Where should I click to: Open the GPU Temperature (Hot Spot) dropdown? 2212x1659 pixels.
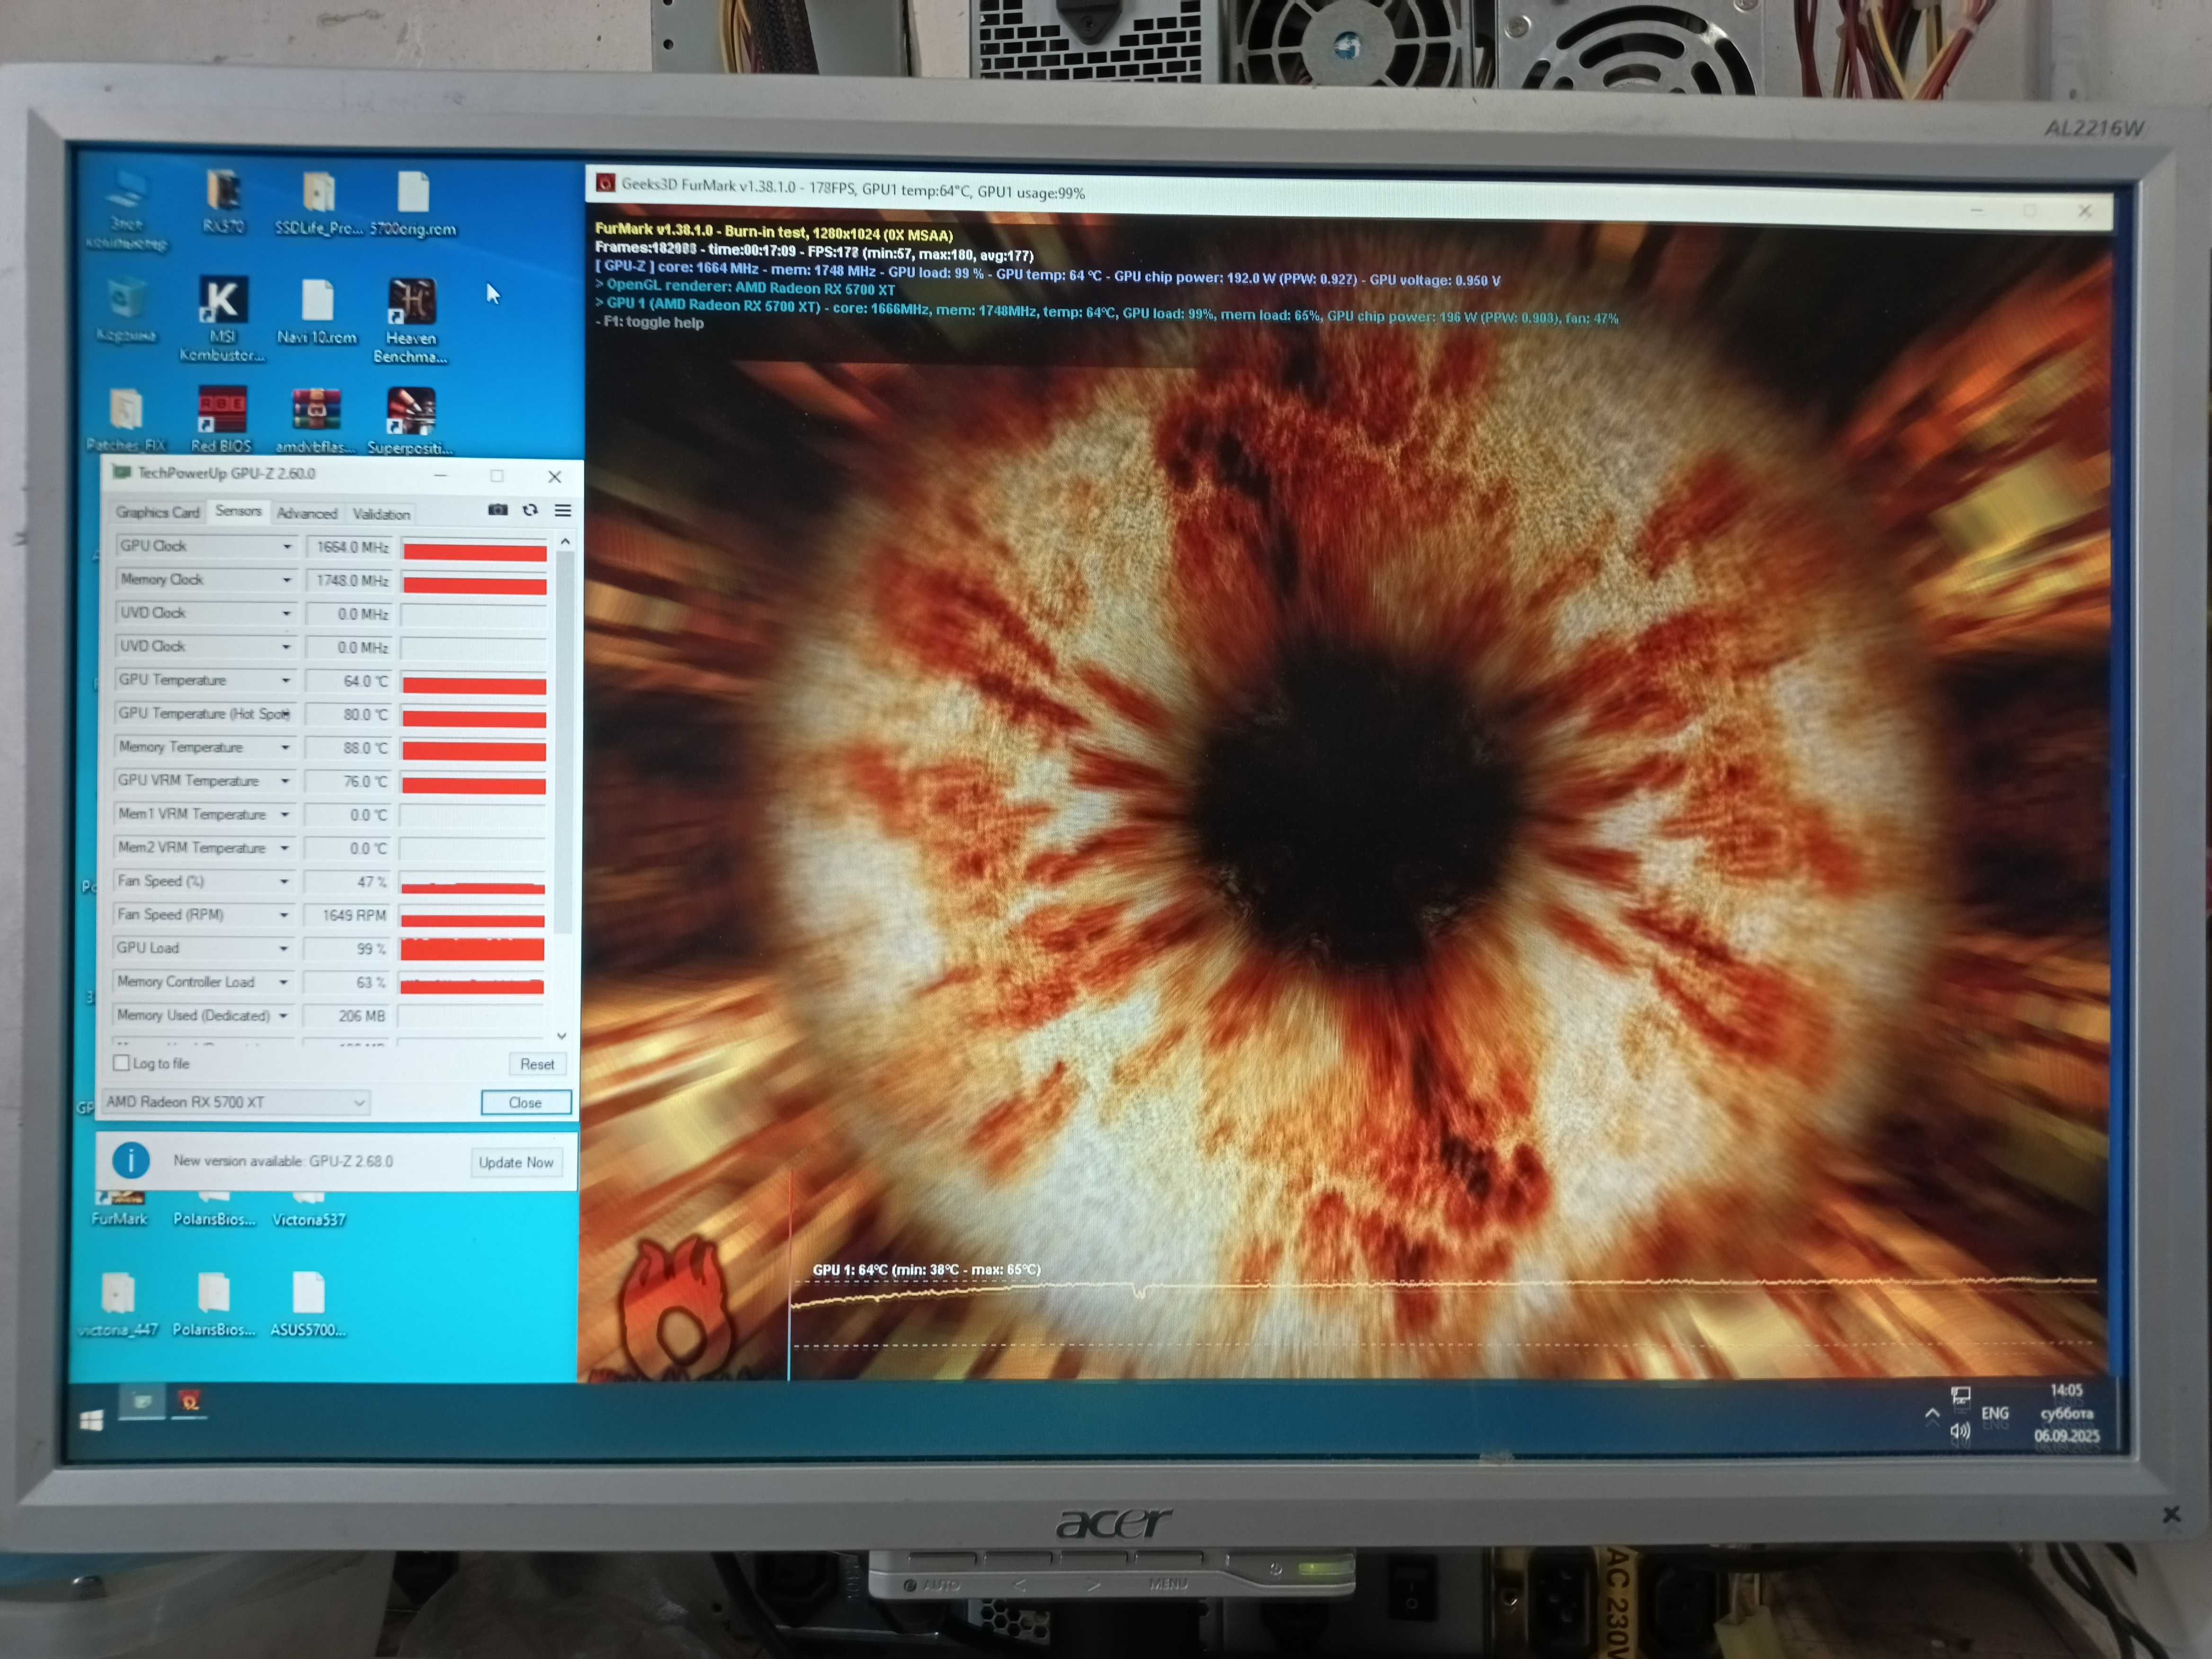(x=286, y=714)
